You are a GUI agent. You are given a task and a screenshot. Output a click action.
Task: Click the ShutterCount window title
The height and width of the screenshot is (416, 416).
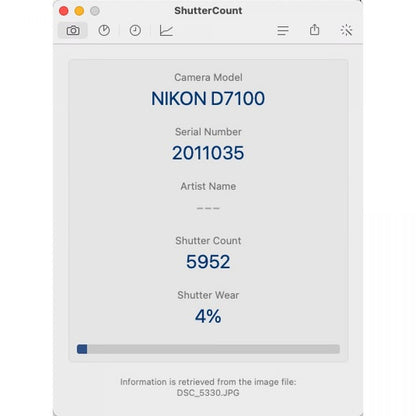(208, 11)
